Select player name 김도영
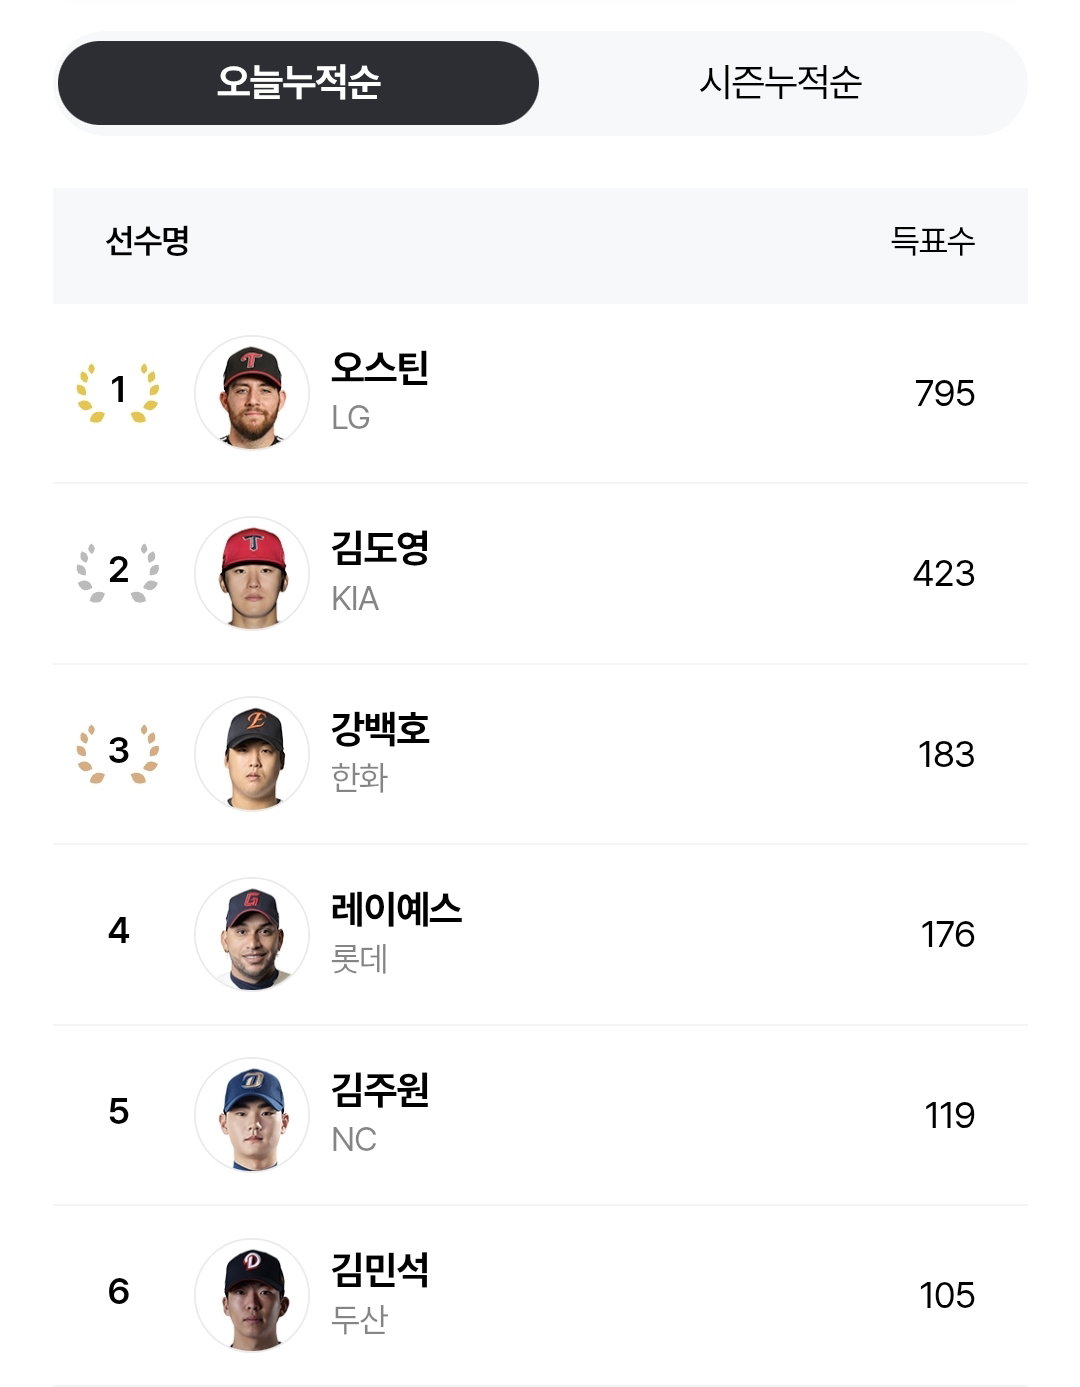Screen dimensions: 1080x1387 [x=380, y=548]
